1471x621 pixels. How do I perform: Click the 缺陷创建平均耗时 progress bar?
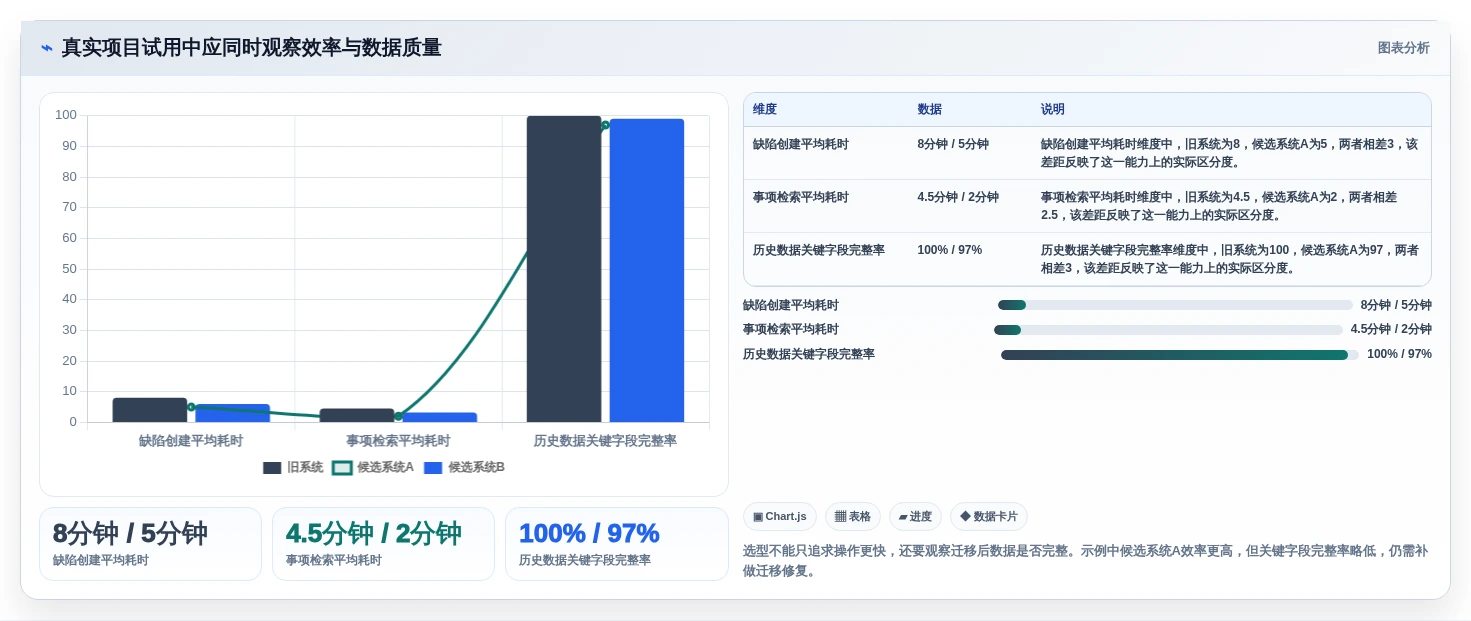(1175, 305)
